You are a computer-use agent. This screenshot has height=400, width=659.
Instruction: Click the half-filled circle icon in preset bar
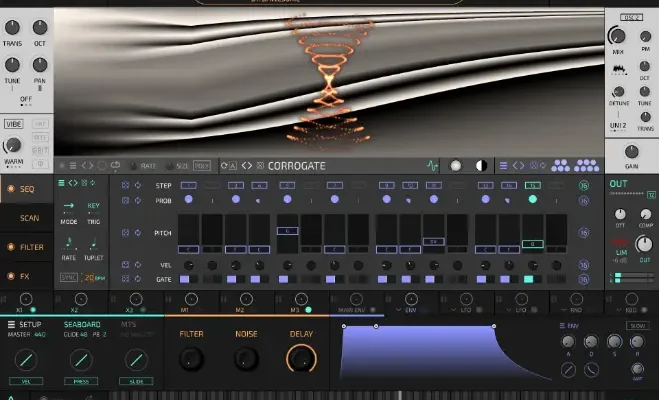click(x=480, y=165)
